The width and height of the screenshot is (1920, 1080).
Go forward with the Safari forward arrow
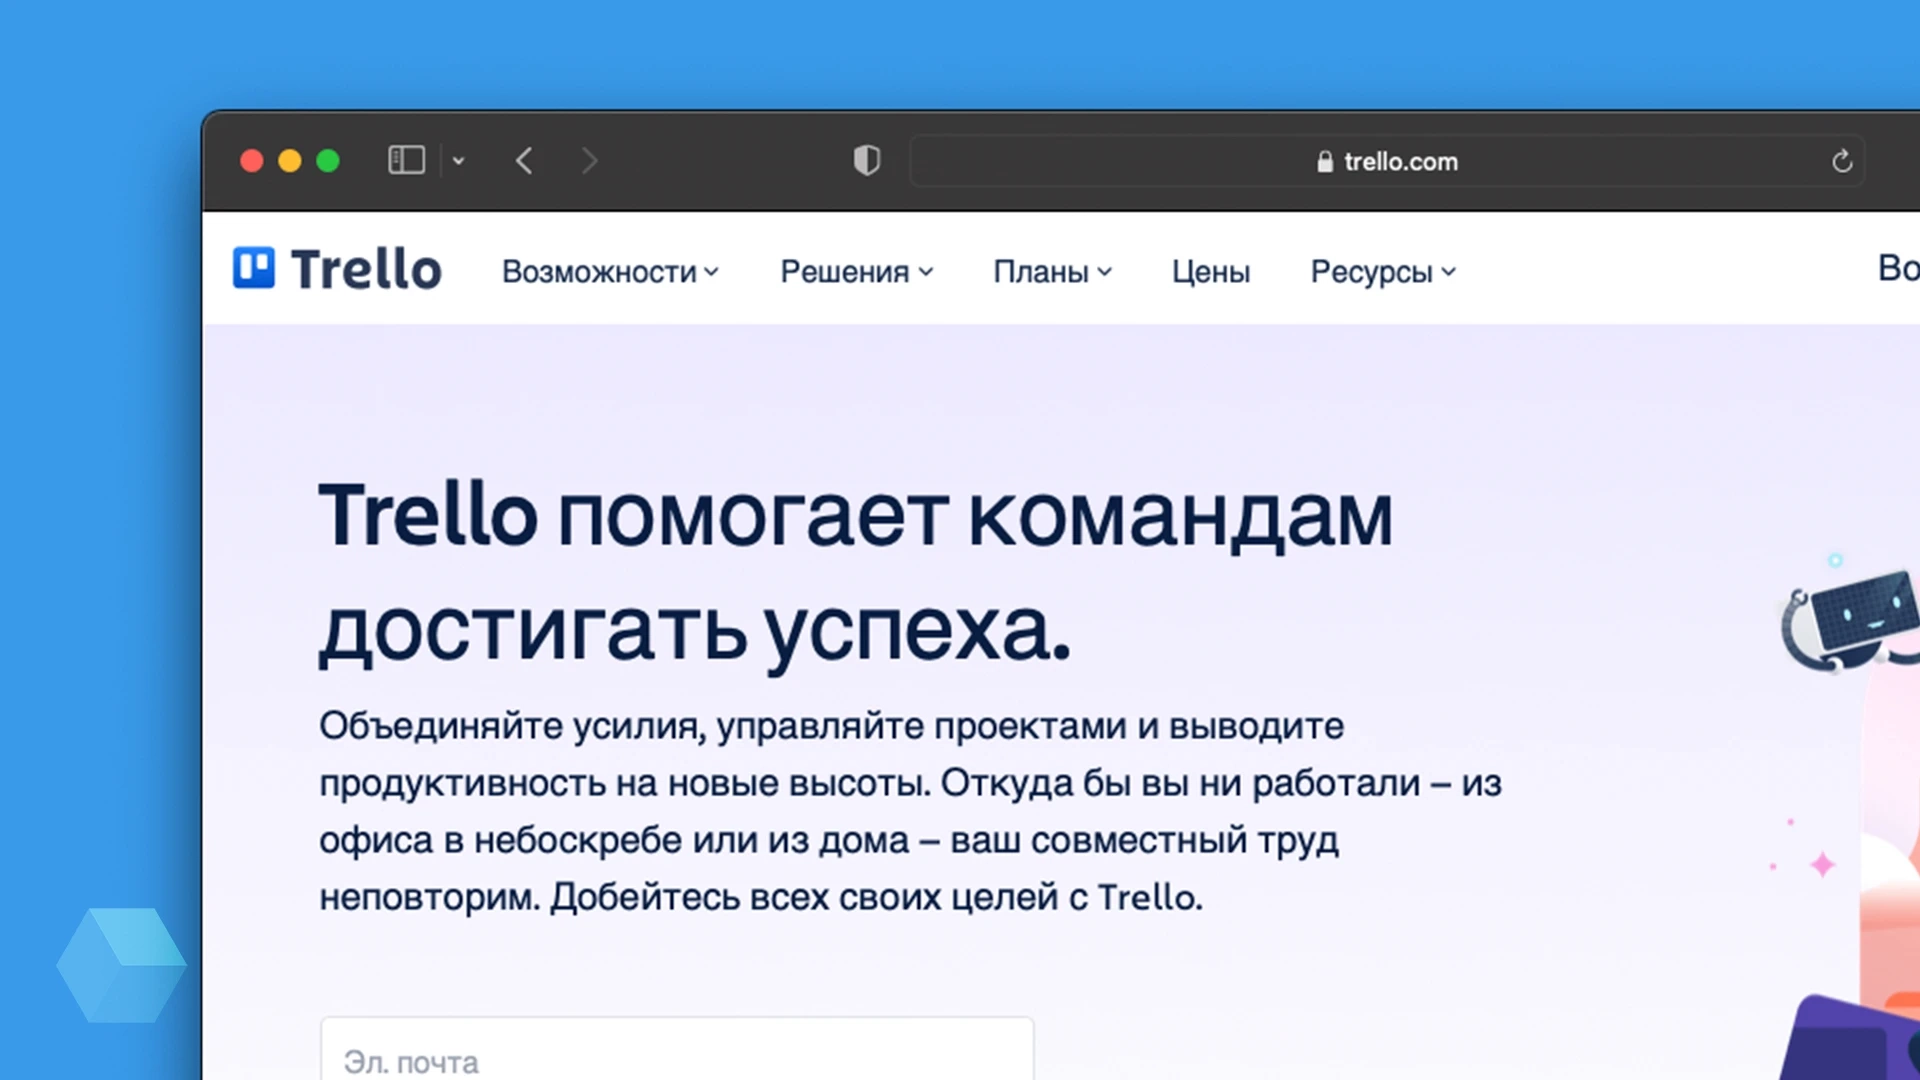click(x=589, y=160)
